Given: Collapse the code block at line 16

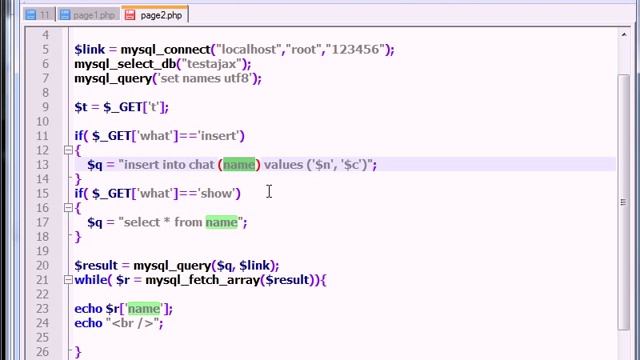Looking at the screenshot, I should point(68,208).
